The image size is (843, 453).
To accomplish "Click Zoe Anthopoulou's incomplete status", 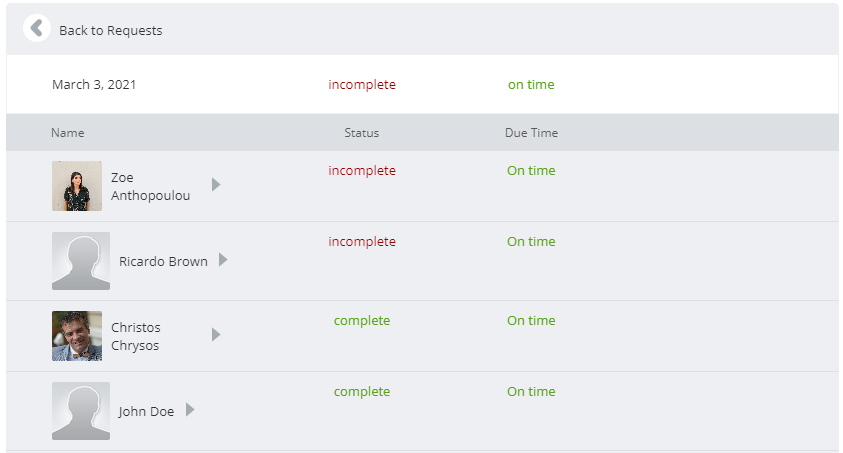I will click(x=362, y=170).
